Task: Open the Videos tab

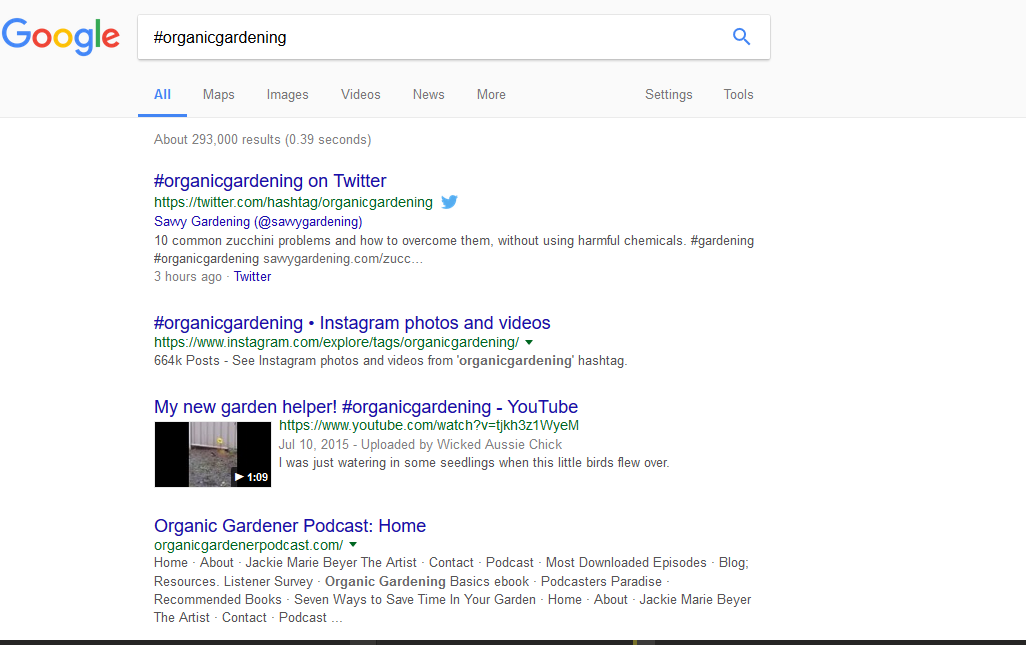Action: tap(361, 94)
